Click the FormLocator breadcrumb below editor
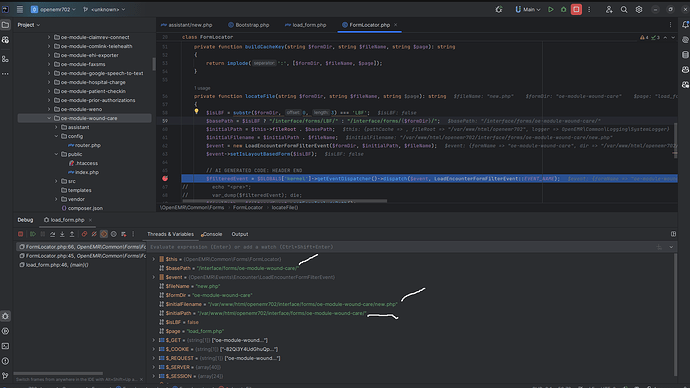The height and width of the screenshot is (388, 690). 248,208
